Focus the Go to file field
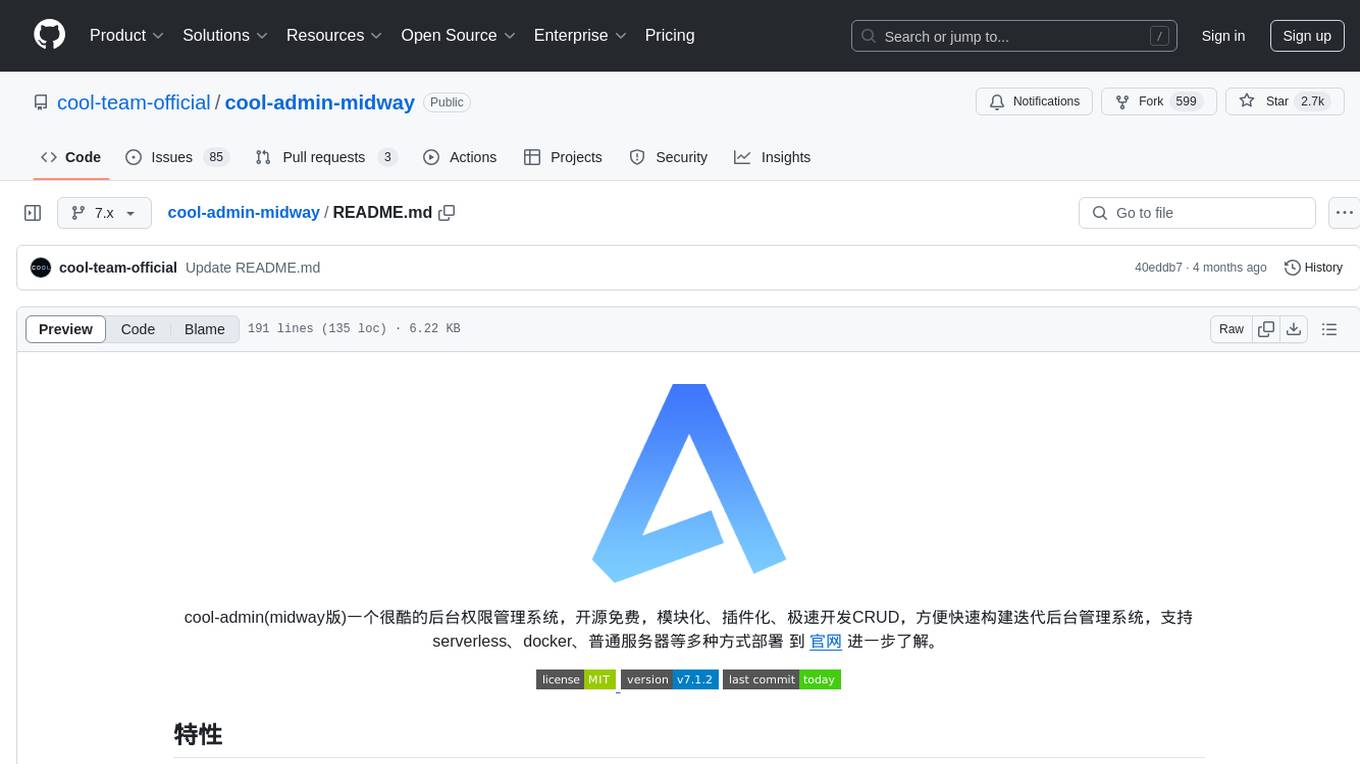1360x764 pixels. click(x=1197, y=213)
